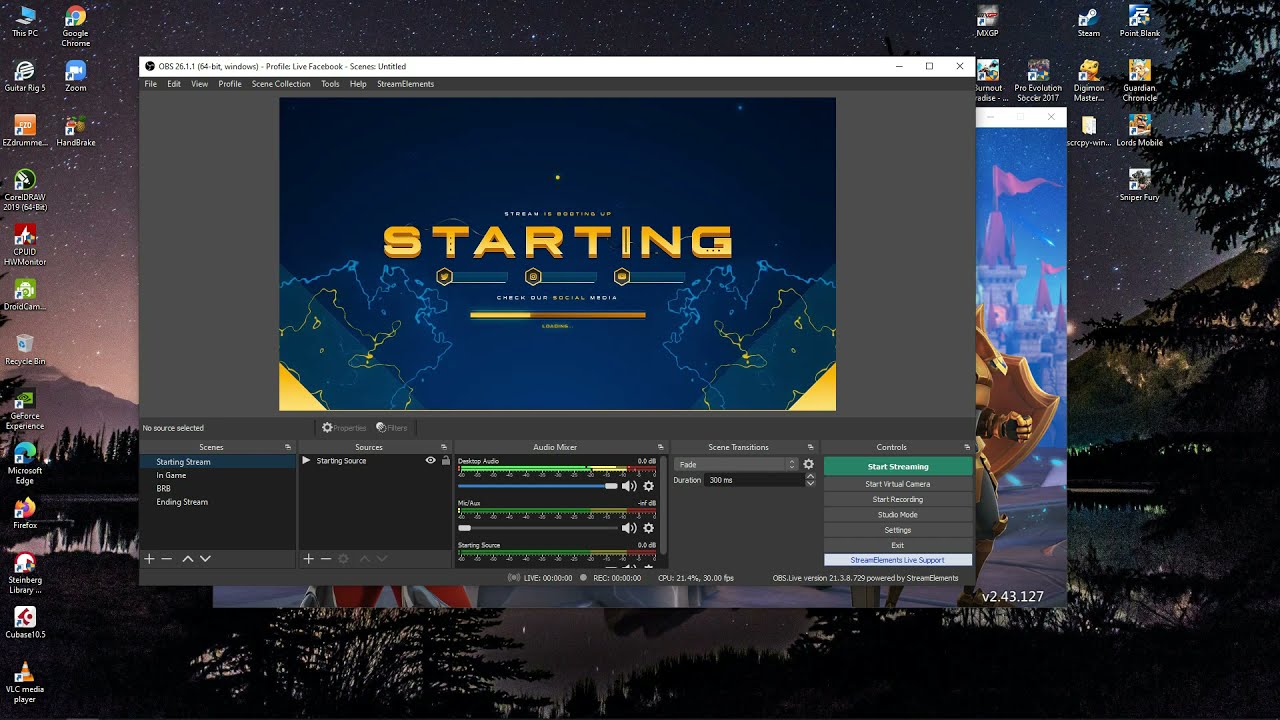Open Sniper Fury desktop shortcut
Image resolution: width=1280 pixels, height=720 pixels.
tap(1139, 185)
